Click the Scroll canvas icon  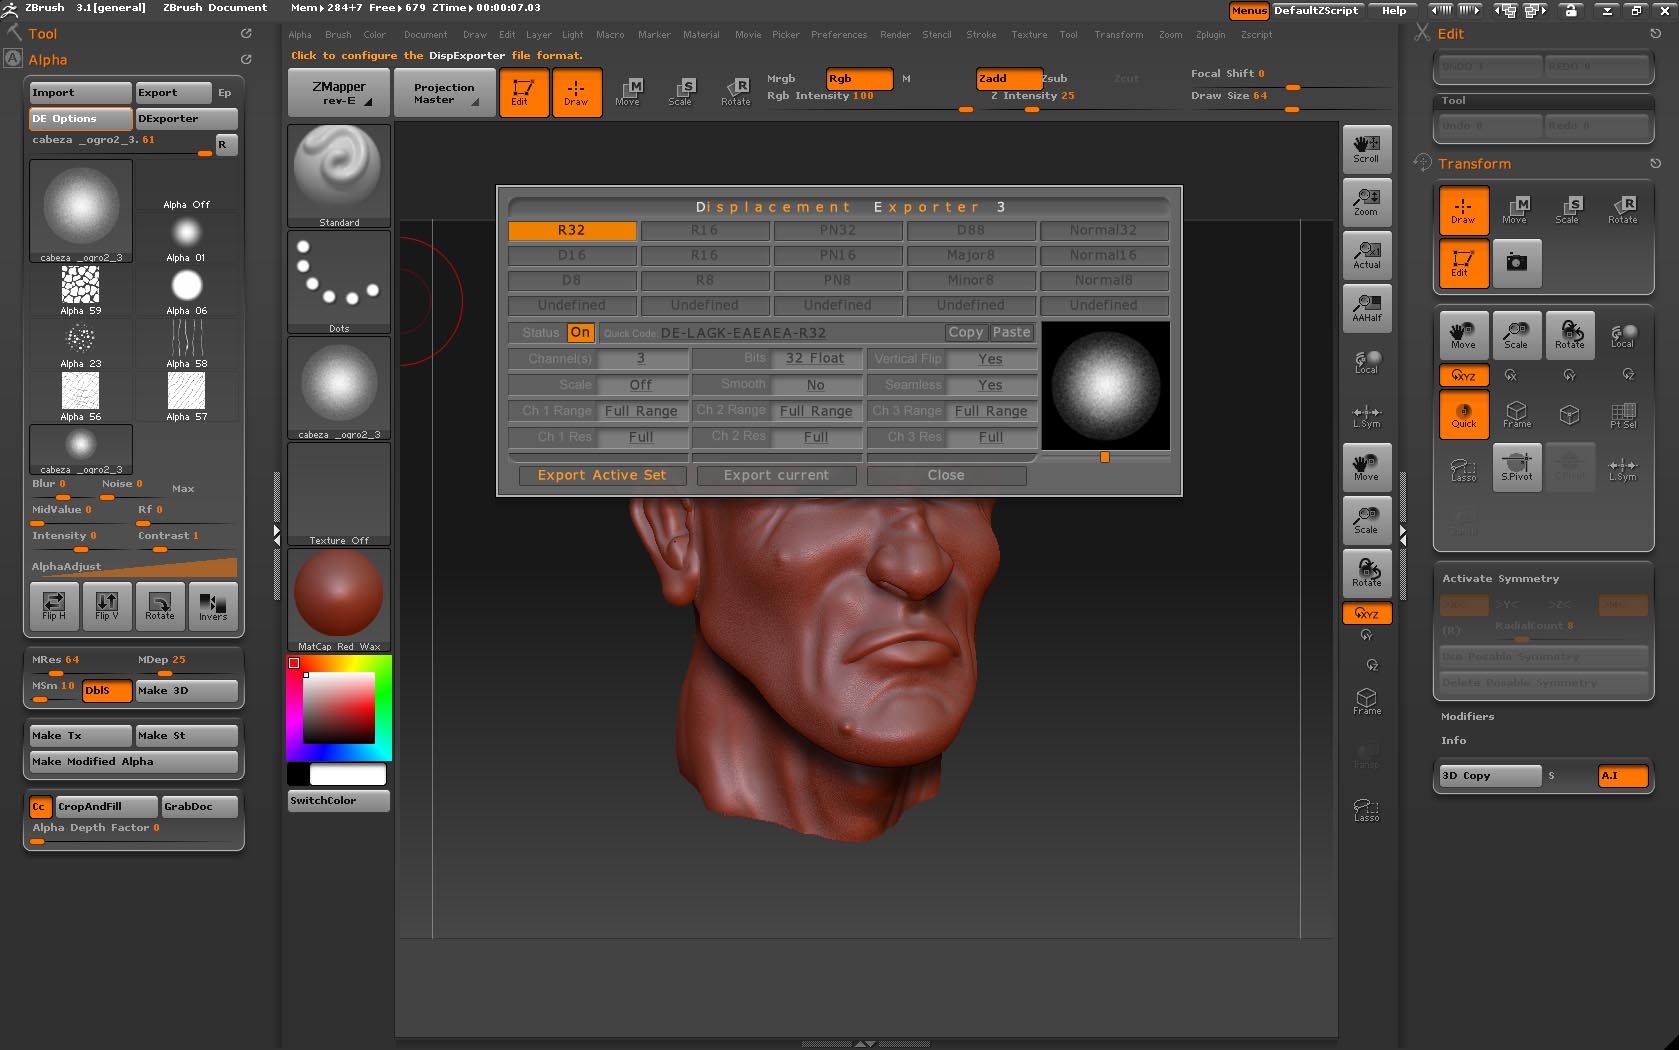[1366, 148]
